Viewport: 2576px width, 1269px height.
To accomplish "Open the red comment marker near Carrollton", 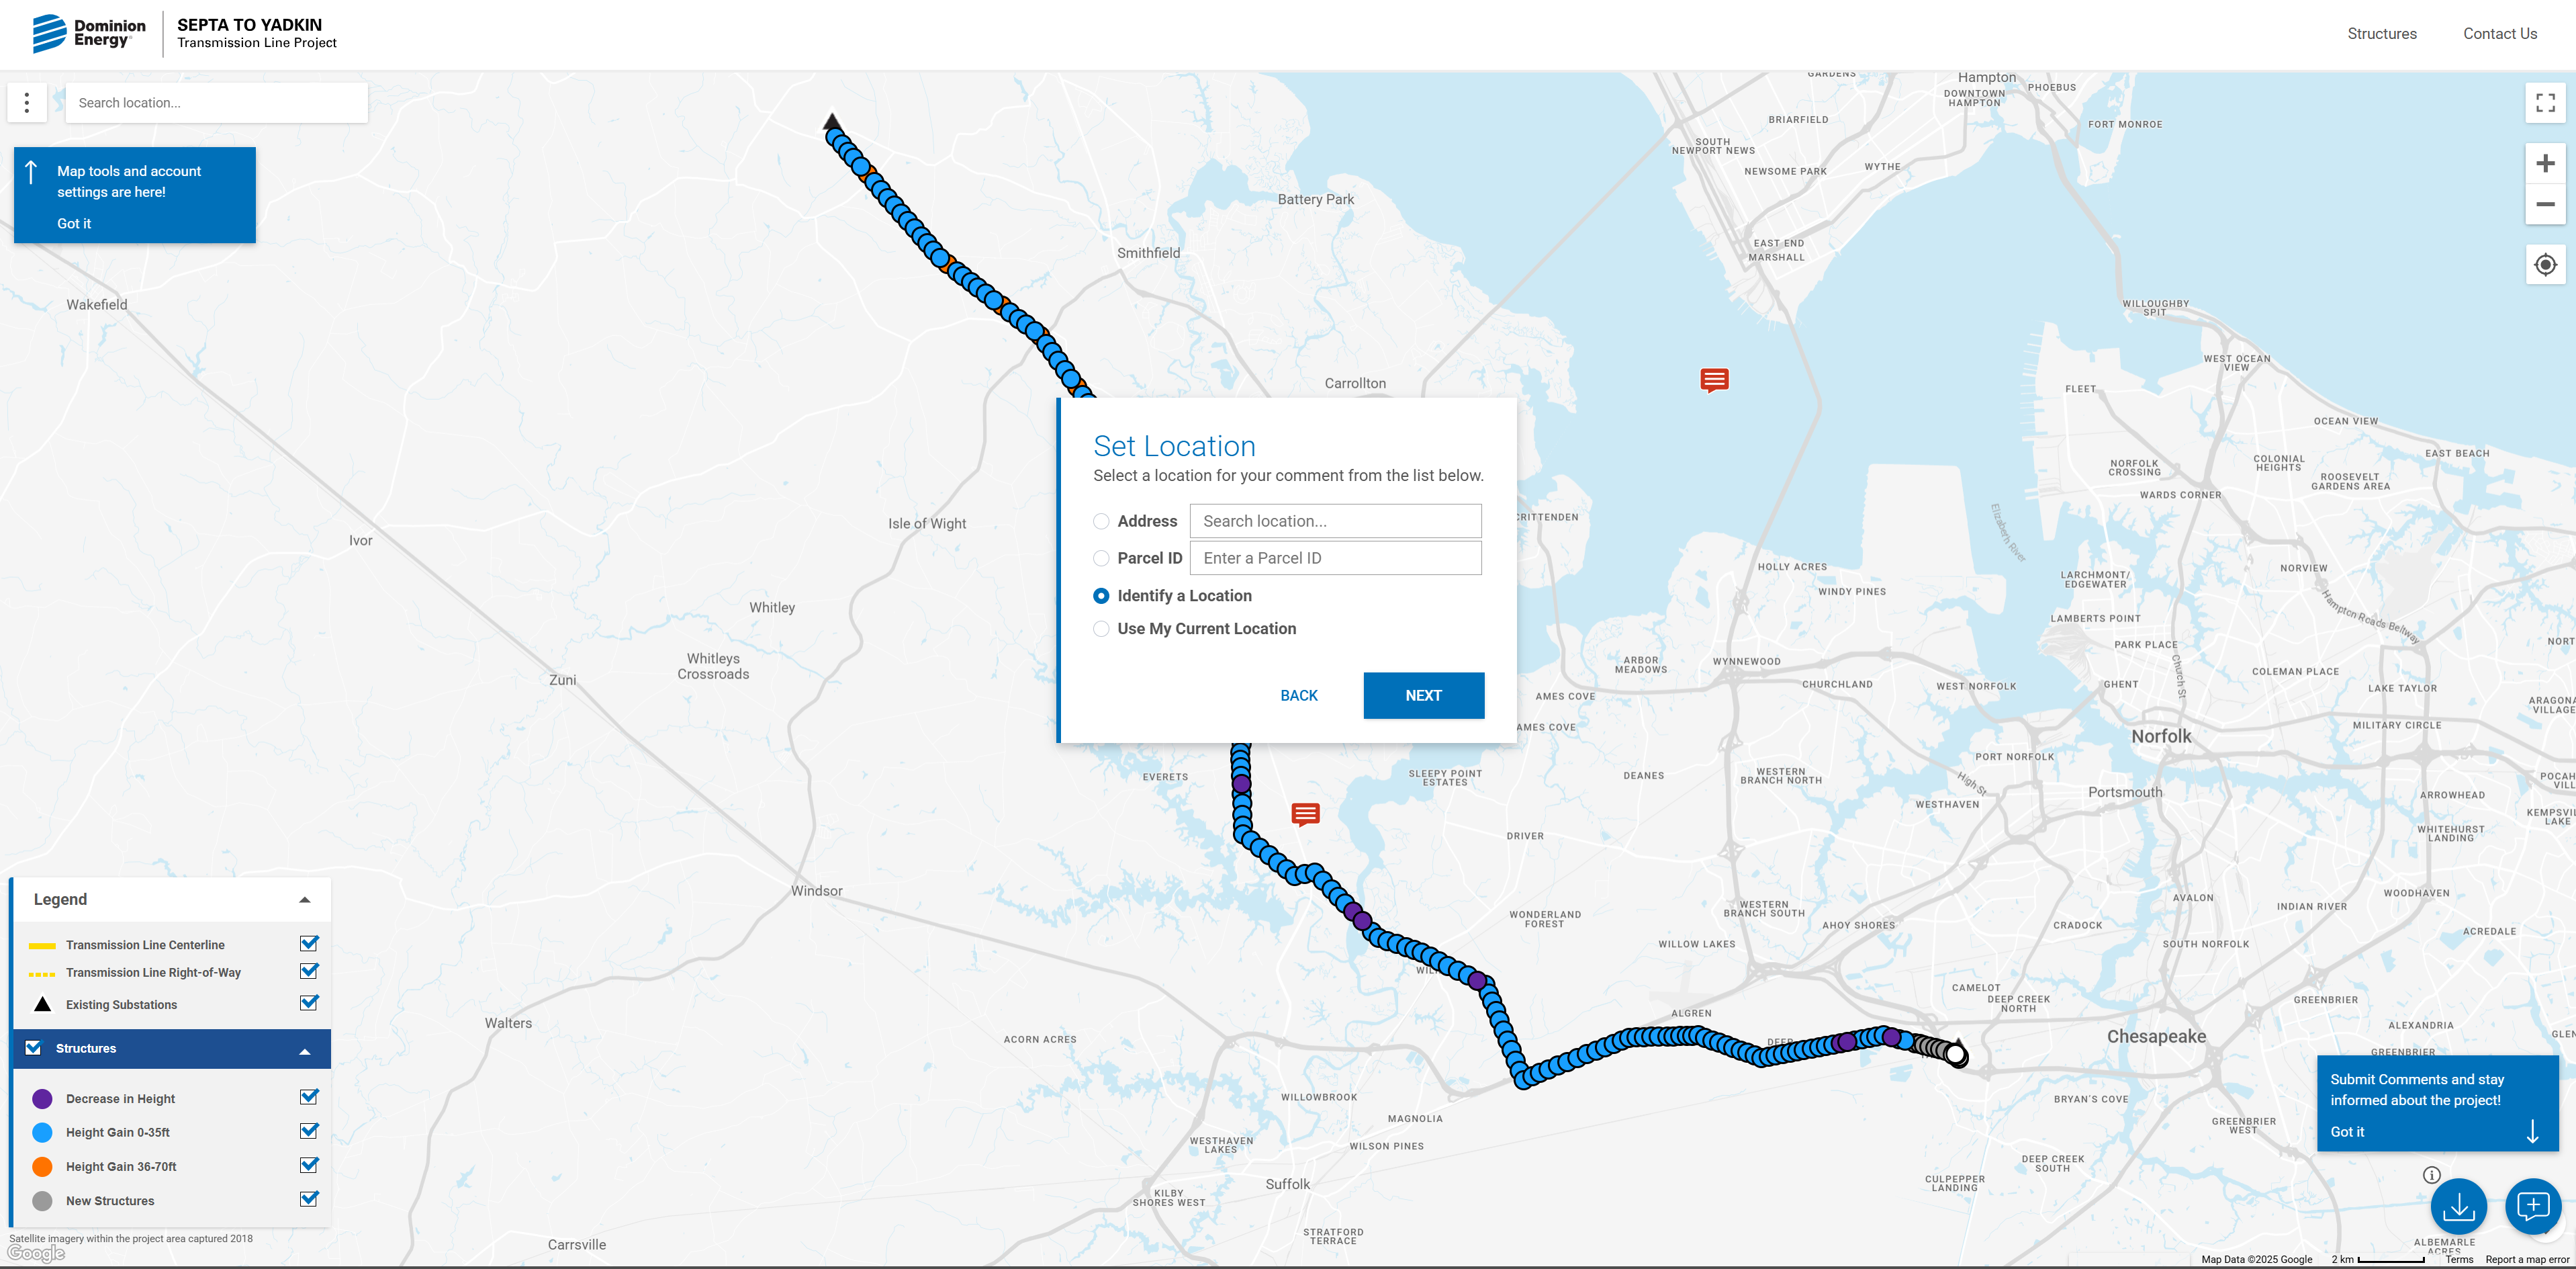I will [x=1714, y=379].
